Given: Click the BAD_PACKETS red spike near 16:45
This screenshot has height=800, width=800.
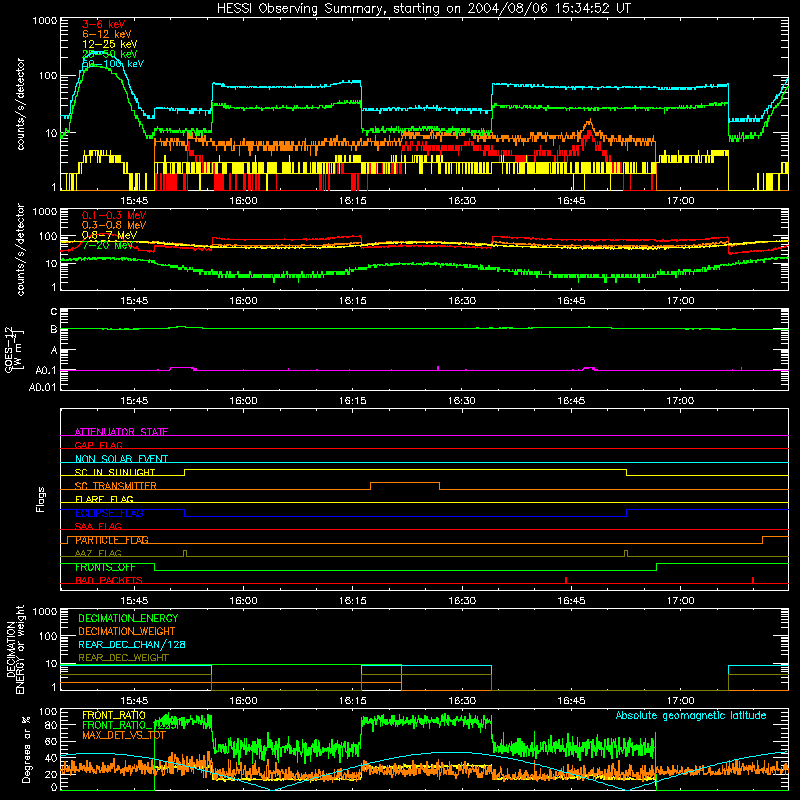Looking at the screenshot, I should (x=566, y=580).
